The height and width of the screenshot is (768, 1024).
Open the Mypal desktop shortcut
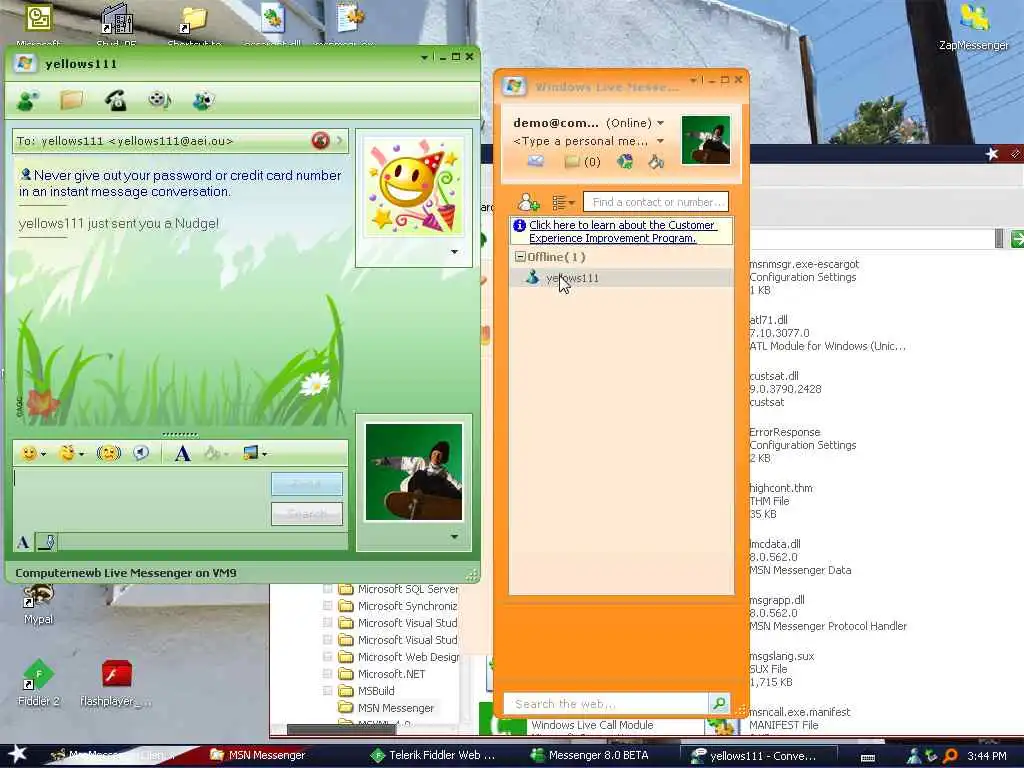(x=39, y=605)
